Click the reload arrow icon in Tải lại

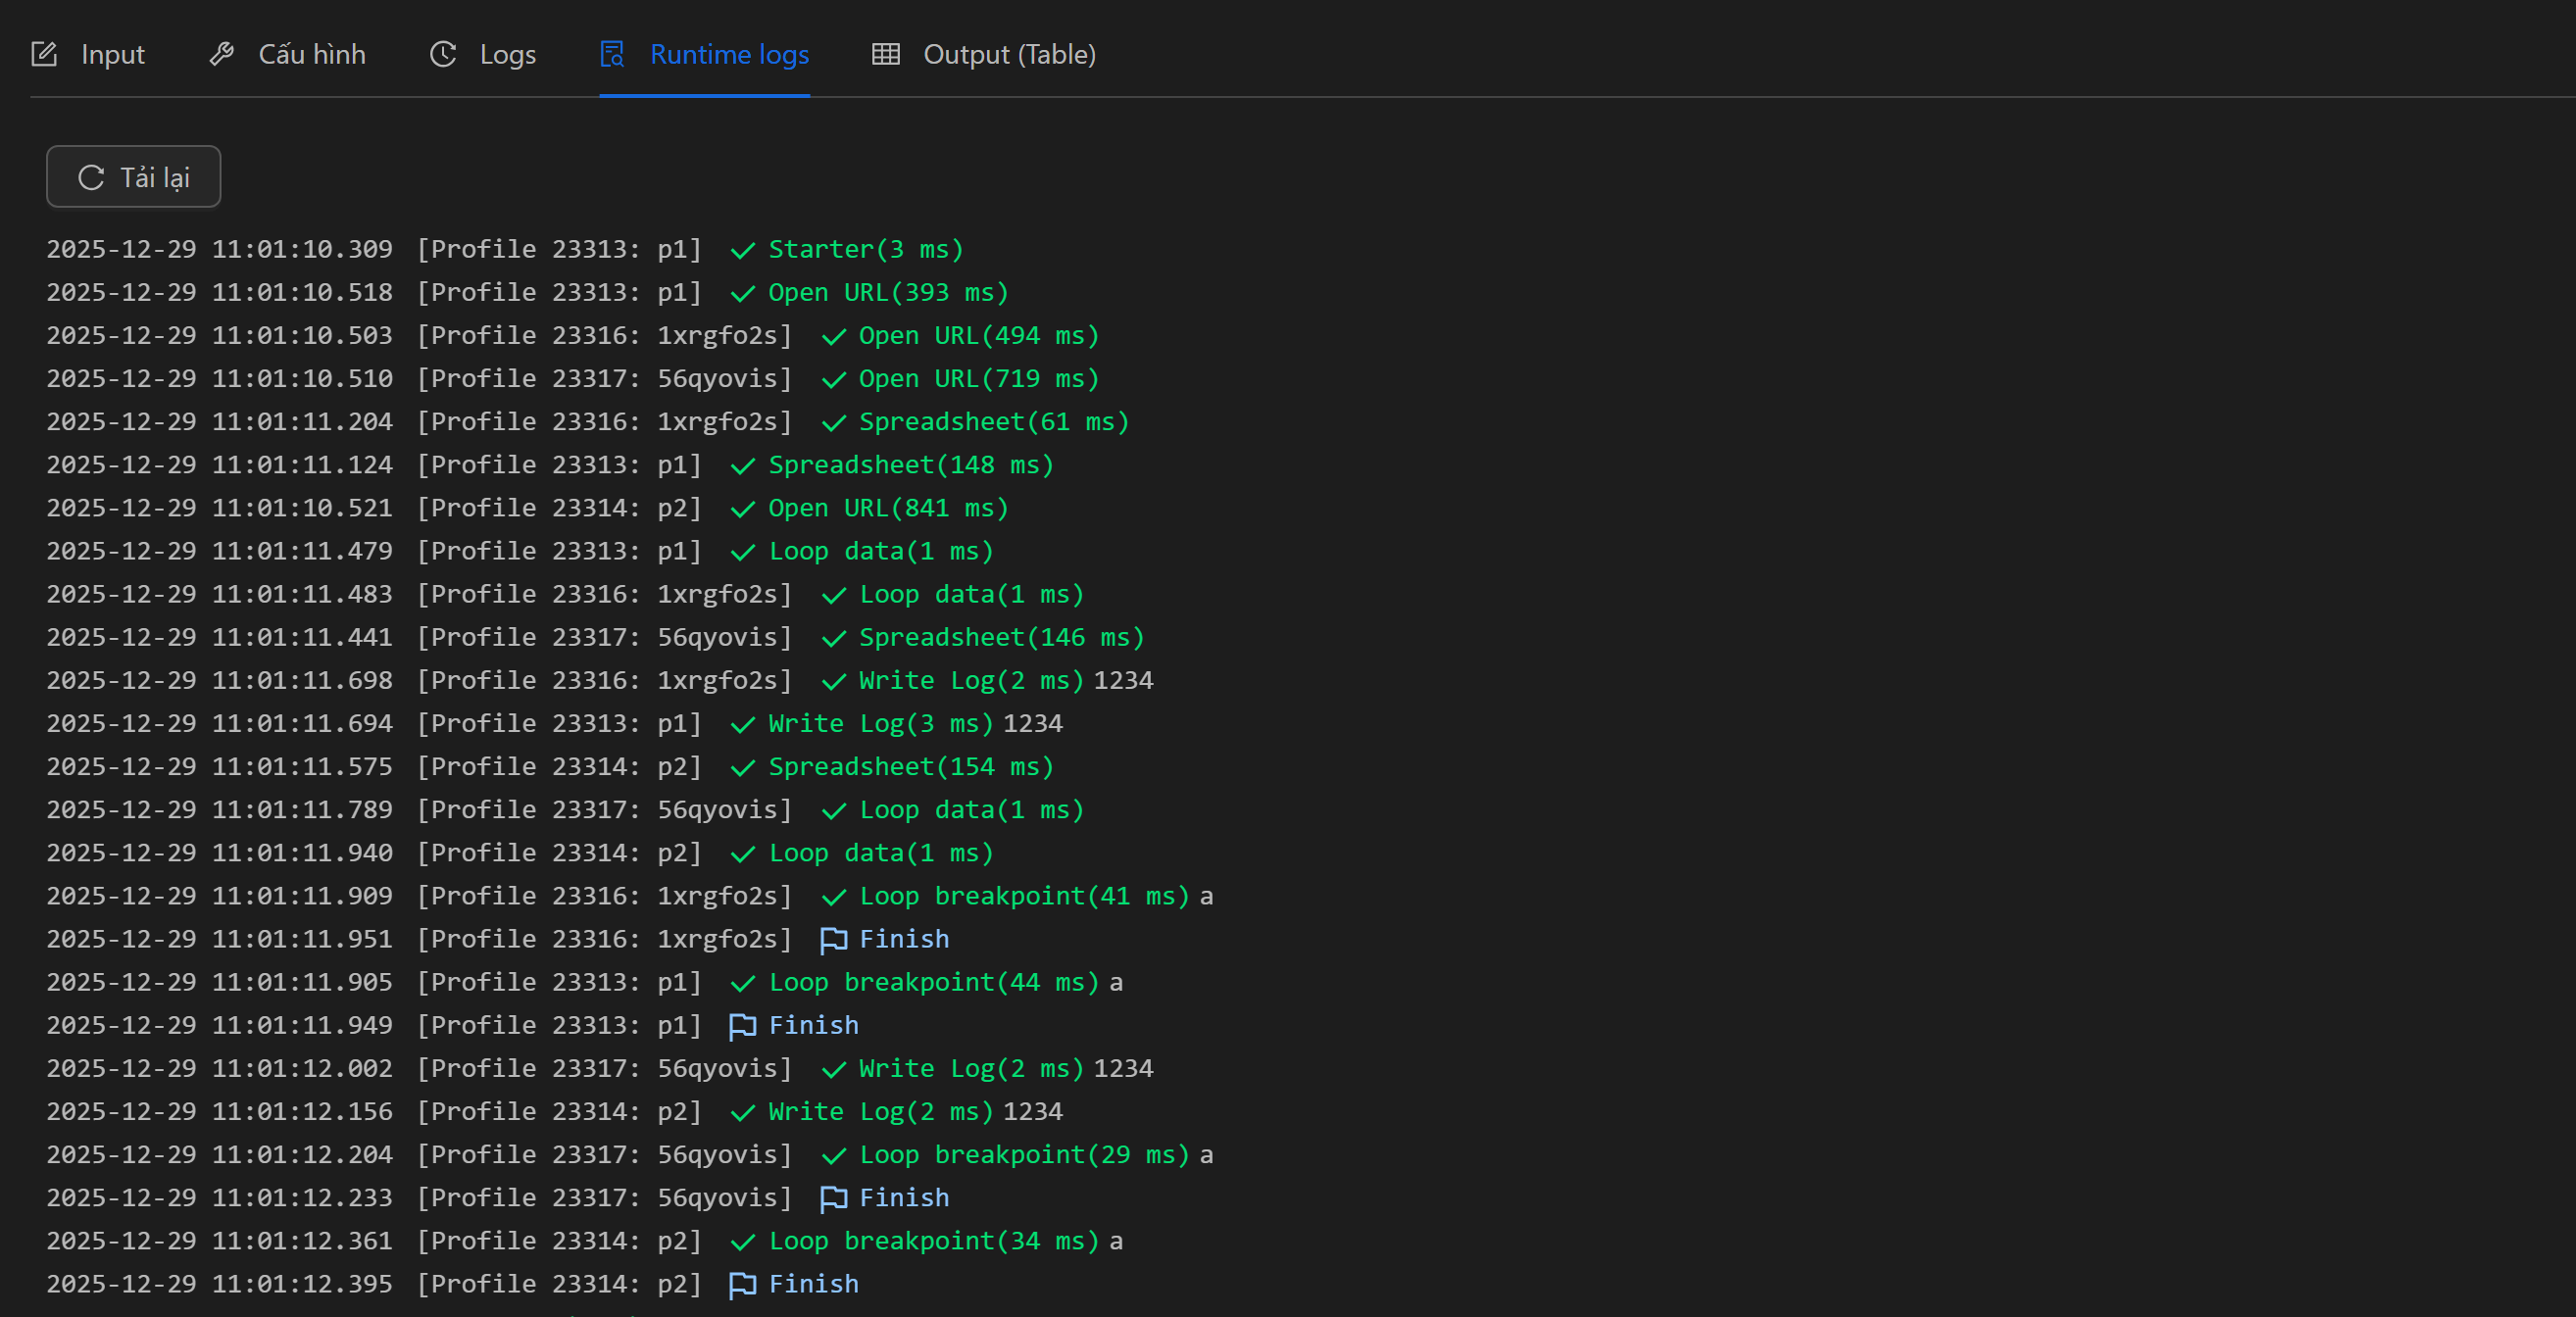91,178
